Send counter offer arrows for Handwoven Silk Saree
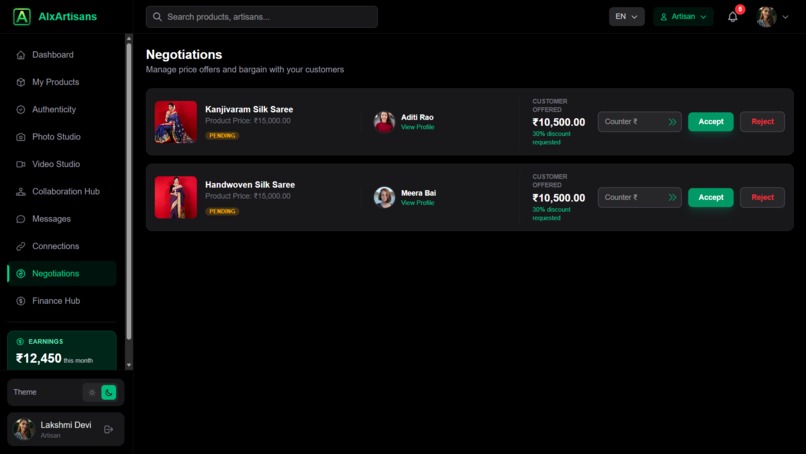This screenshot has height=454, width=806. (x=672, y=197)
